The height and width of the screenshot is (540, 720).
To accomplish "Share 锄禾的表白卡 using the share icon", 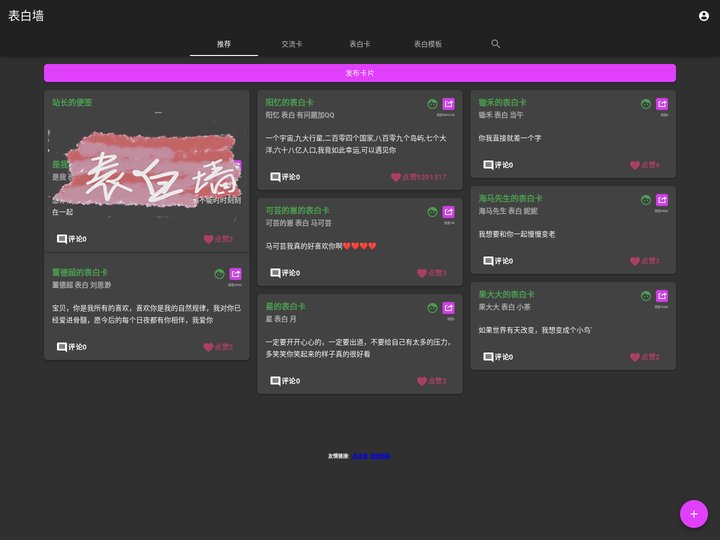I will [x=662, y=104].
